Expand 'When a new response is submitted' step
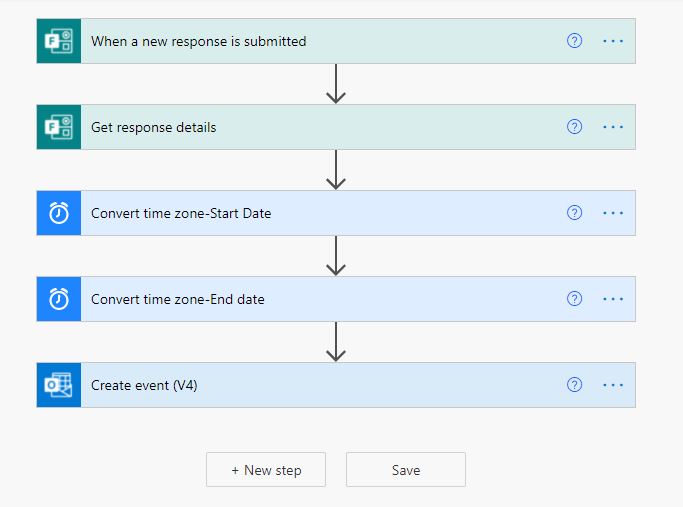This screenshot has width=683, height=507. click(300, 41)
